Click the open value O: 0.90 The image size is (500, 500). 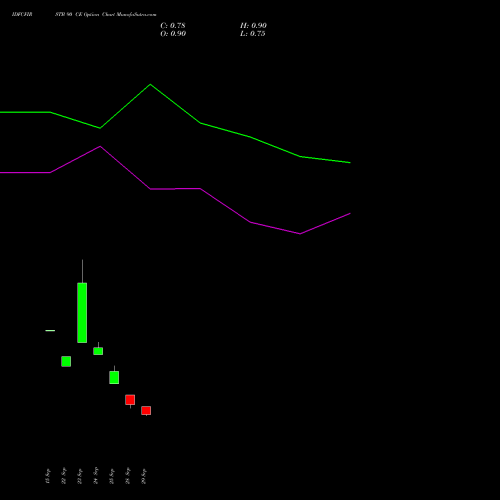coord(173,34)
